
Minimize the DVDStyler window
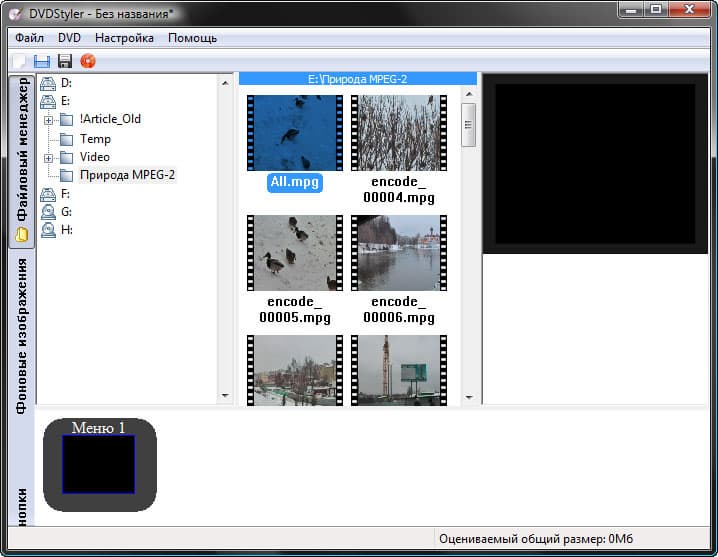631,10
